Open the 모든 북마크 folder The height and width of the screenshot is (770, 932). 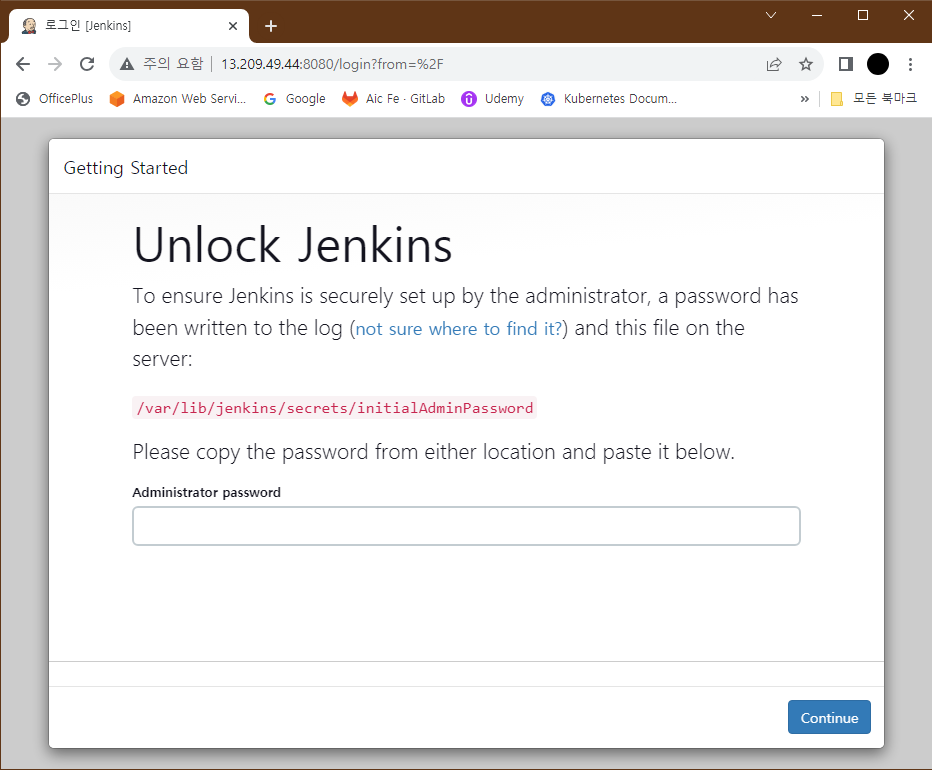873,99
